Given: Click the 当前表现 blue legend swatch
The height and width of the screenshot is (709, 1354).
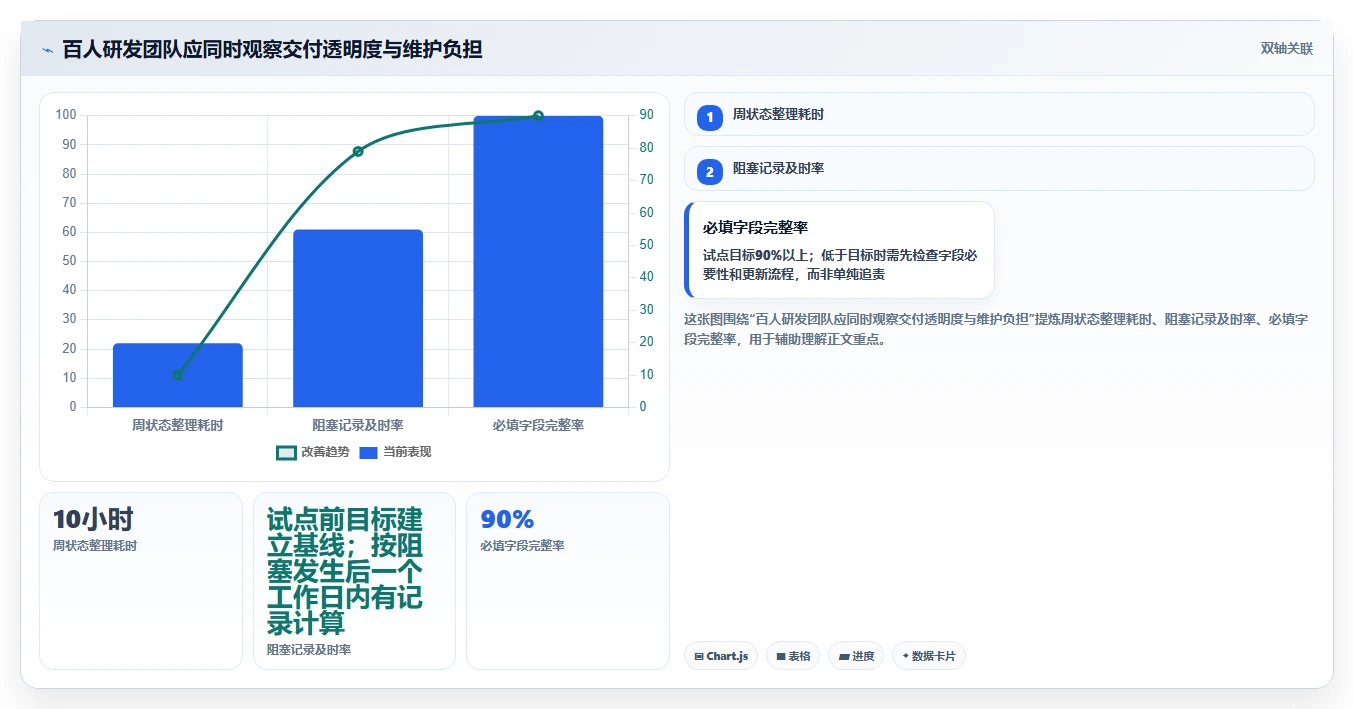Looking at the screenshot, I should pos(368,452).
